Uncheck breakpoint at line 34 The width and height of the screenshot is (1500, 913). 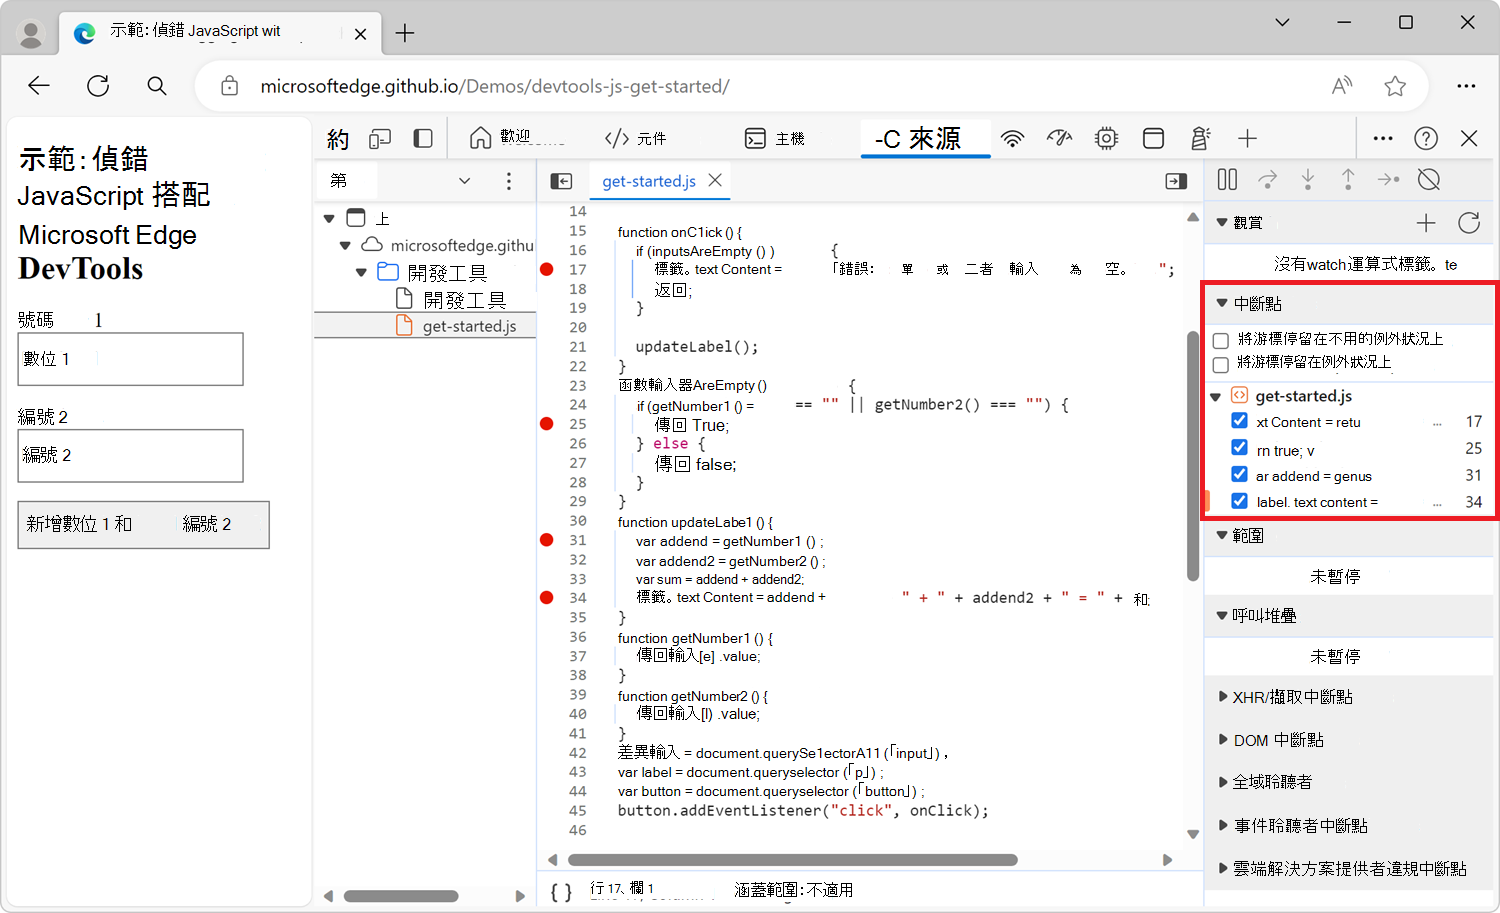1239,501
